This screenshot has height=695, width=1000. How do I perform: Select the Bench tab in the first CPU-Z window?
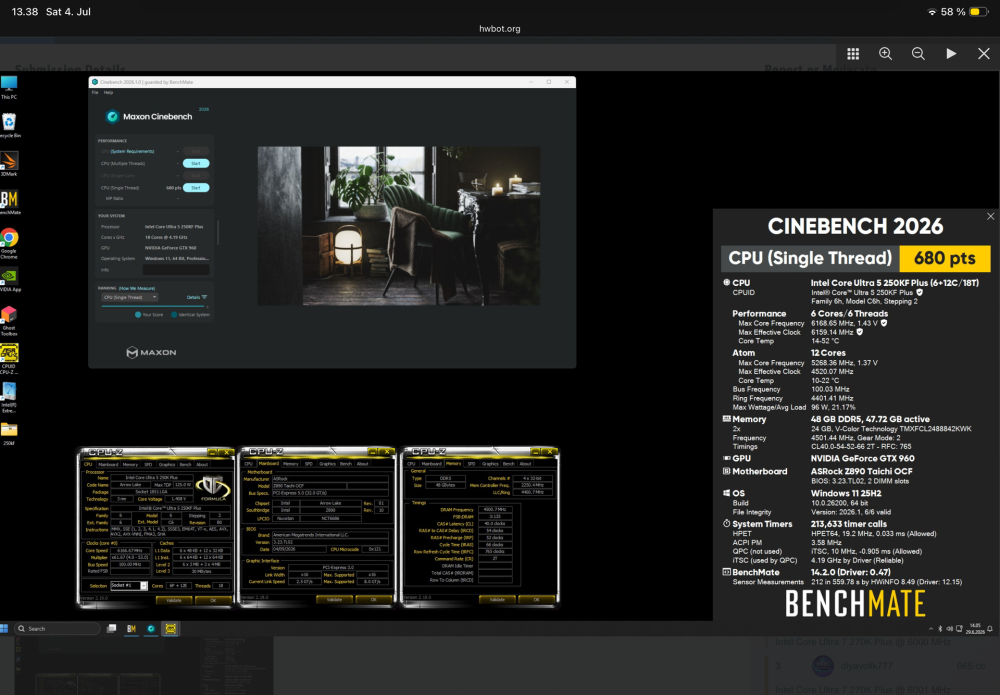point(185,464)
